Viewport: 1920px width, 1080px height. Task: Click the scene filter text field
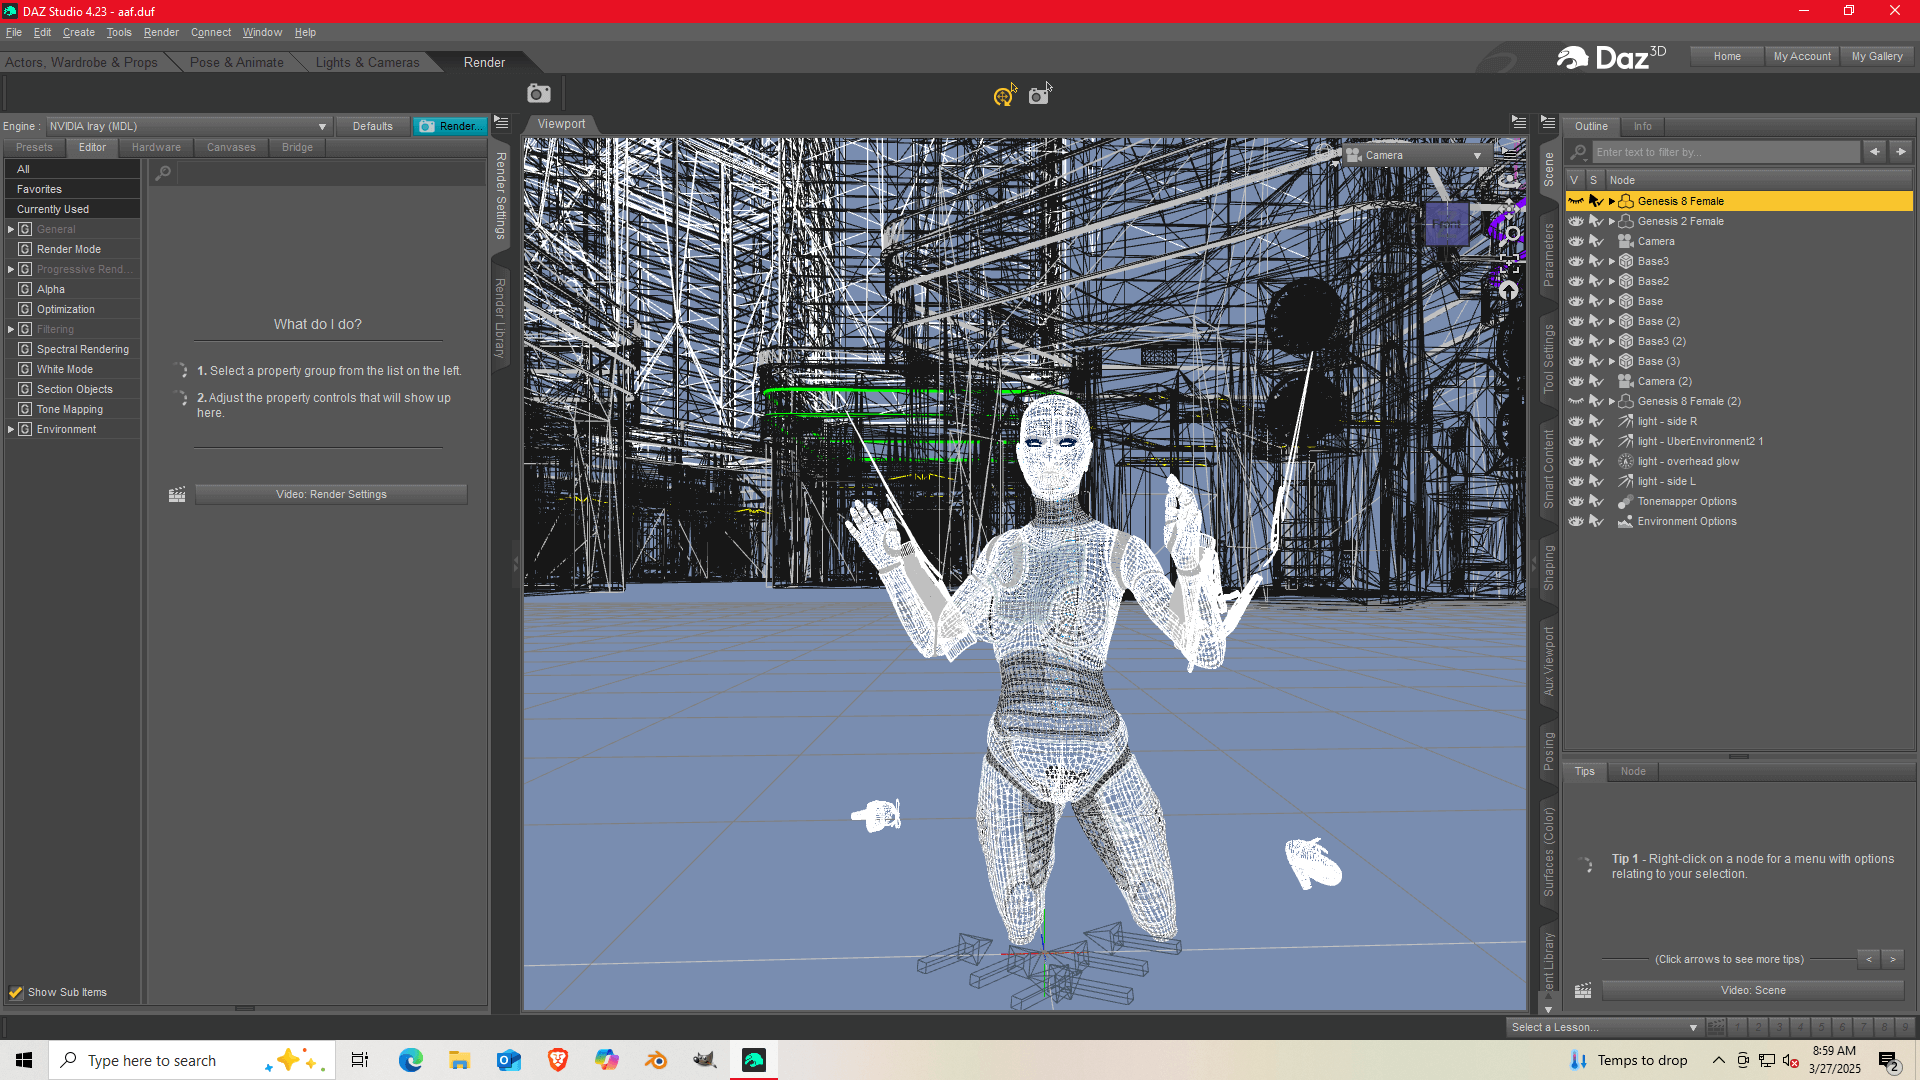pyautogui.click(x=1727, y=152)
